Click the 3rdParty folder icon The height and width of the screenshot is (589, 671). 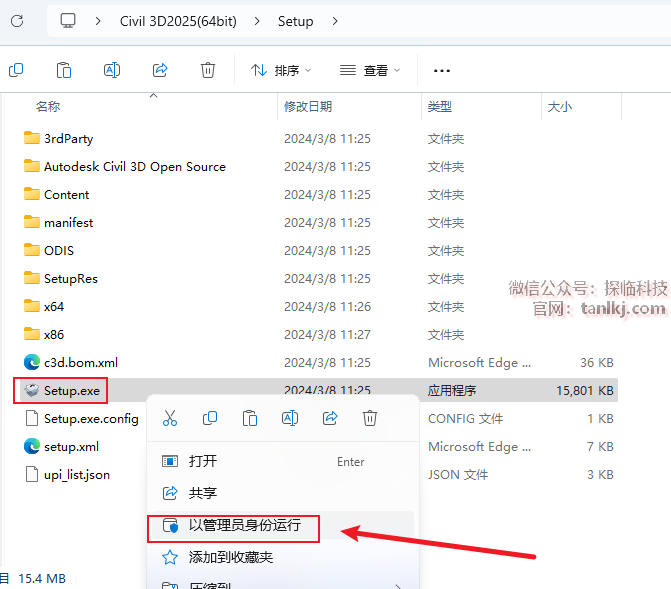pyautogui.click(x=32, y=138)
